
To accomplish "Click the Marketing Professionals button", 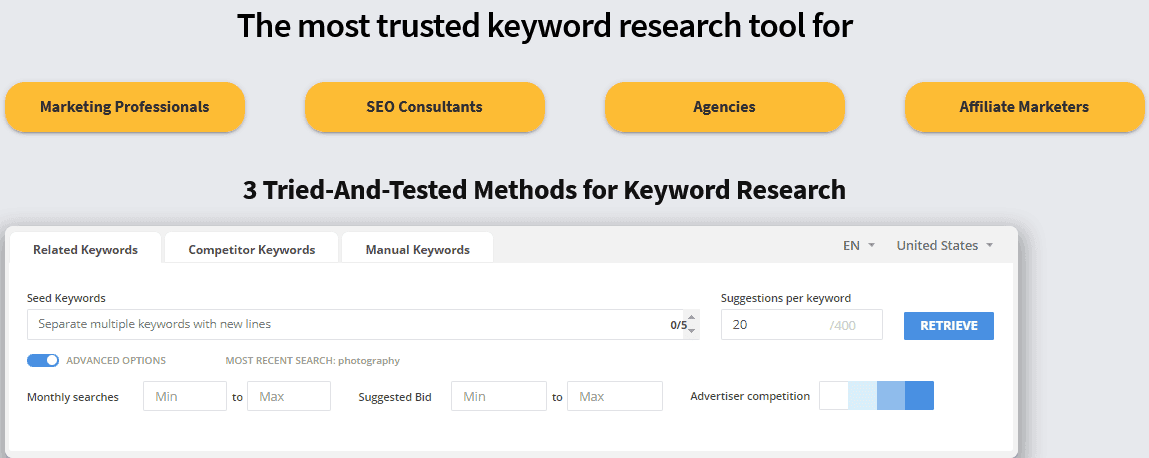I will [x=125, y=107].
